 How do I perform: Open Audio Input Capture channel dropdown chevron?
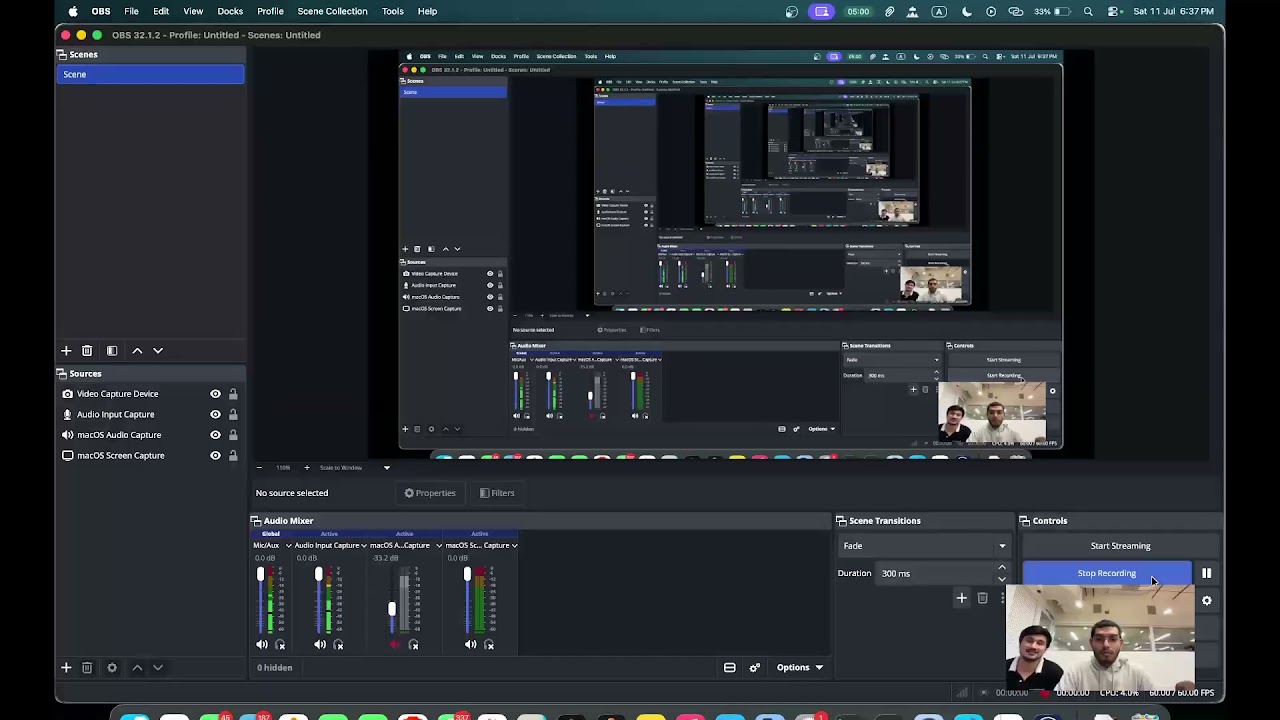pos(364,546)
